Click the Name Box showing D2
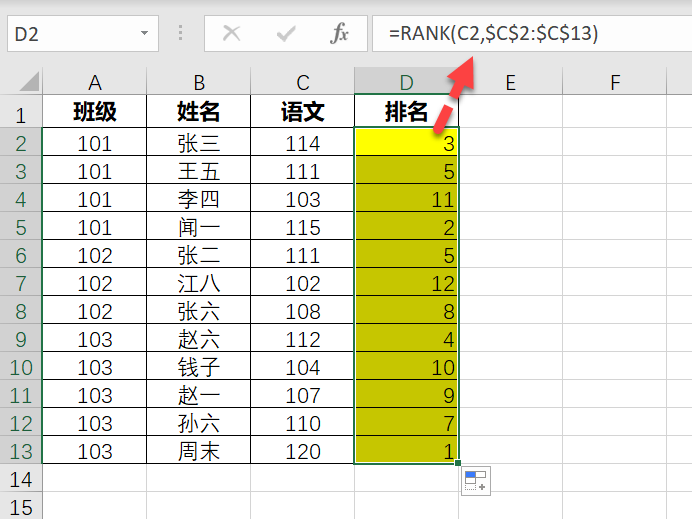692x519 pixels. coord(83,34)
